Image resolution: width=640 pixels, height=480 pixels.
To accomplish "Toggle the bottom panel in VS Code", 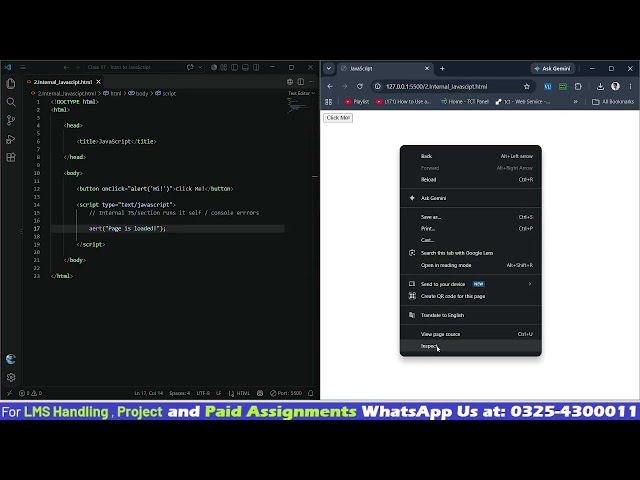I will pos(245,67).
